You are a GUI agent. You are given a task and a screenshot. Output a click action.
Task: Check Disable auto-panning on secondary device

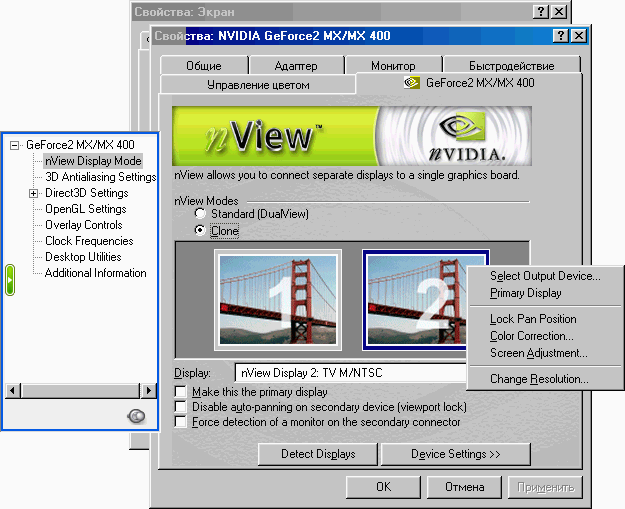tap(181, 407)
